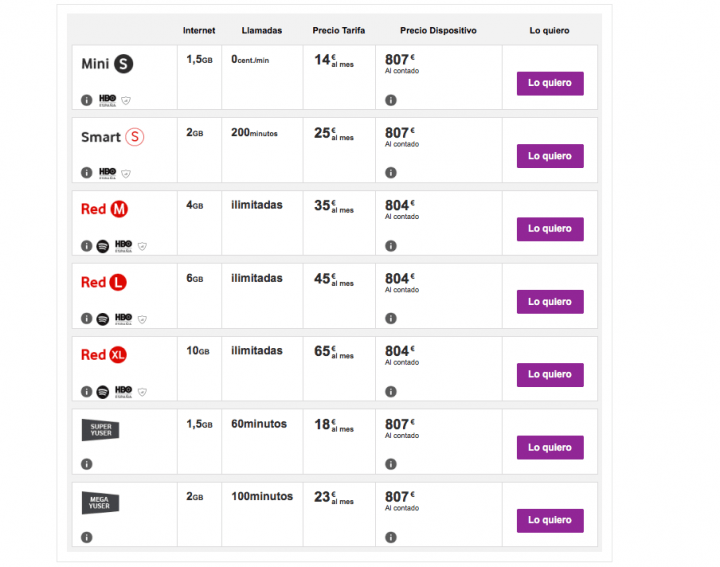Click device price info icon in Red XL row

coord(390,391)
